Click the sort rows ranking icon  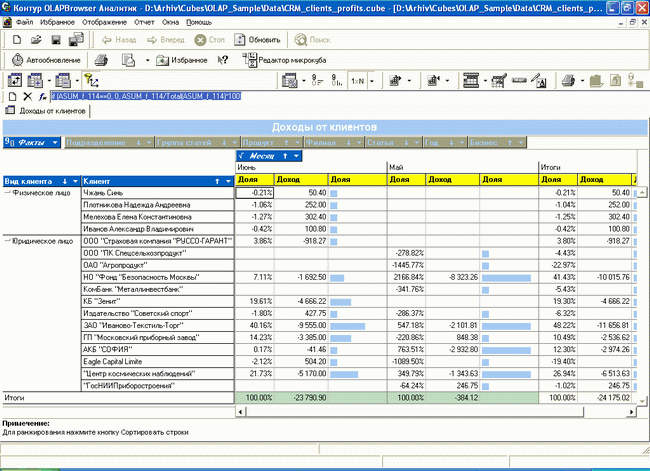coord(317,80)
